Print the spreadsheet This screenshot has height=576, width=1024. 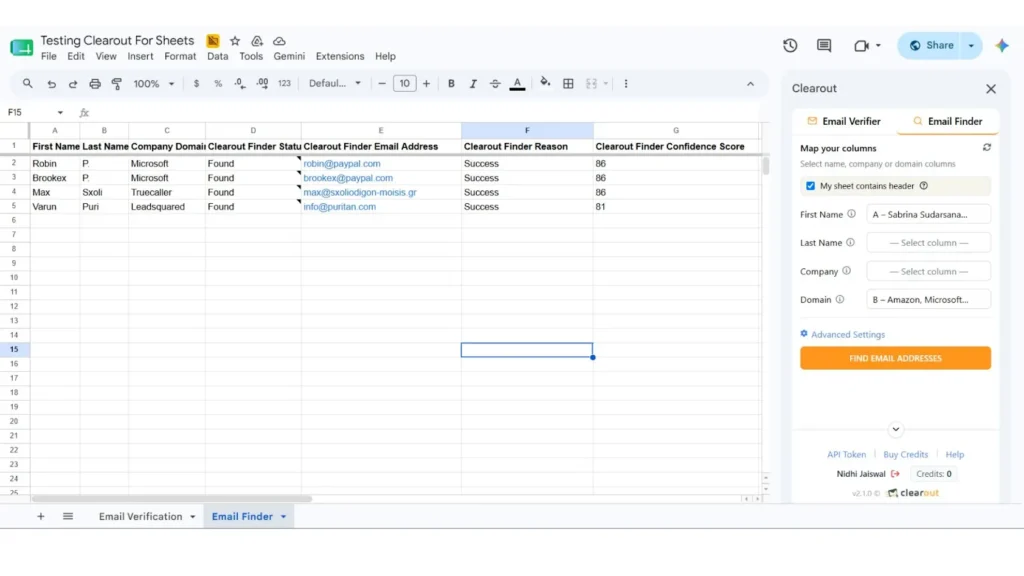point(95,84)
